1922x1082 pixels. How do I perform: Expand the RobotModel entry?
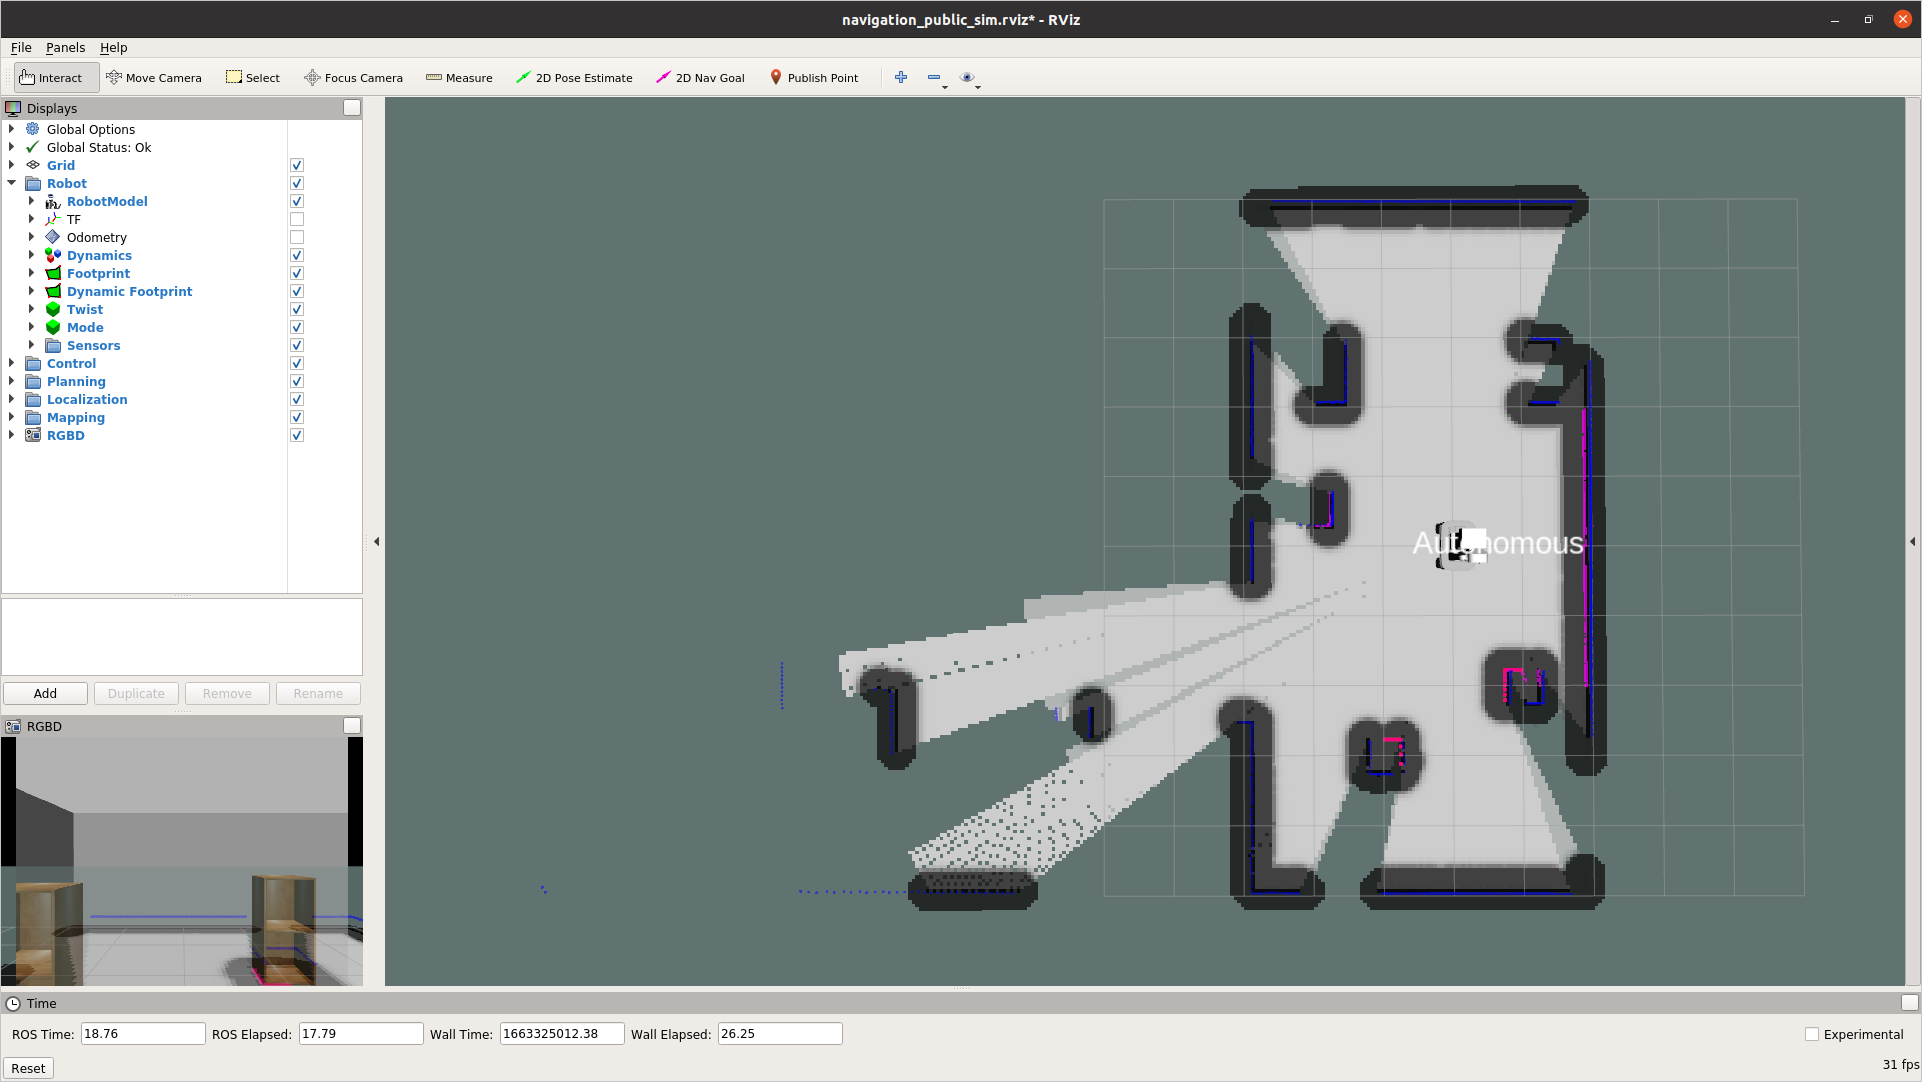coord(31,201)
